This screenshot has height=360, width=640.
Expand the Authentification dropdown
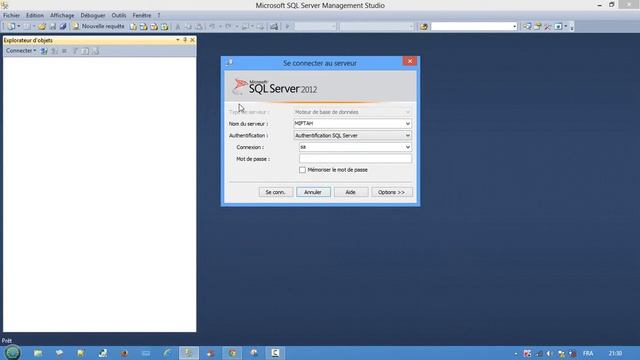[407, 136]
